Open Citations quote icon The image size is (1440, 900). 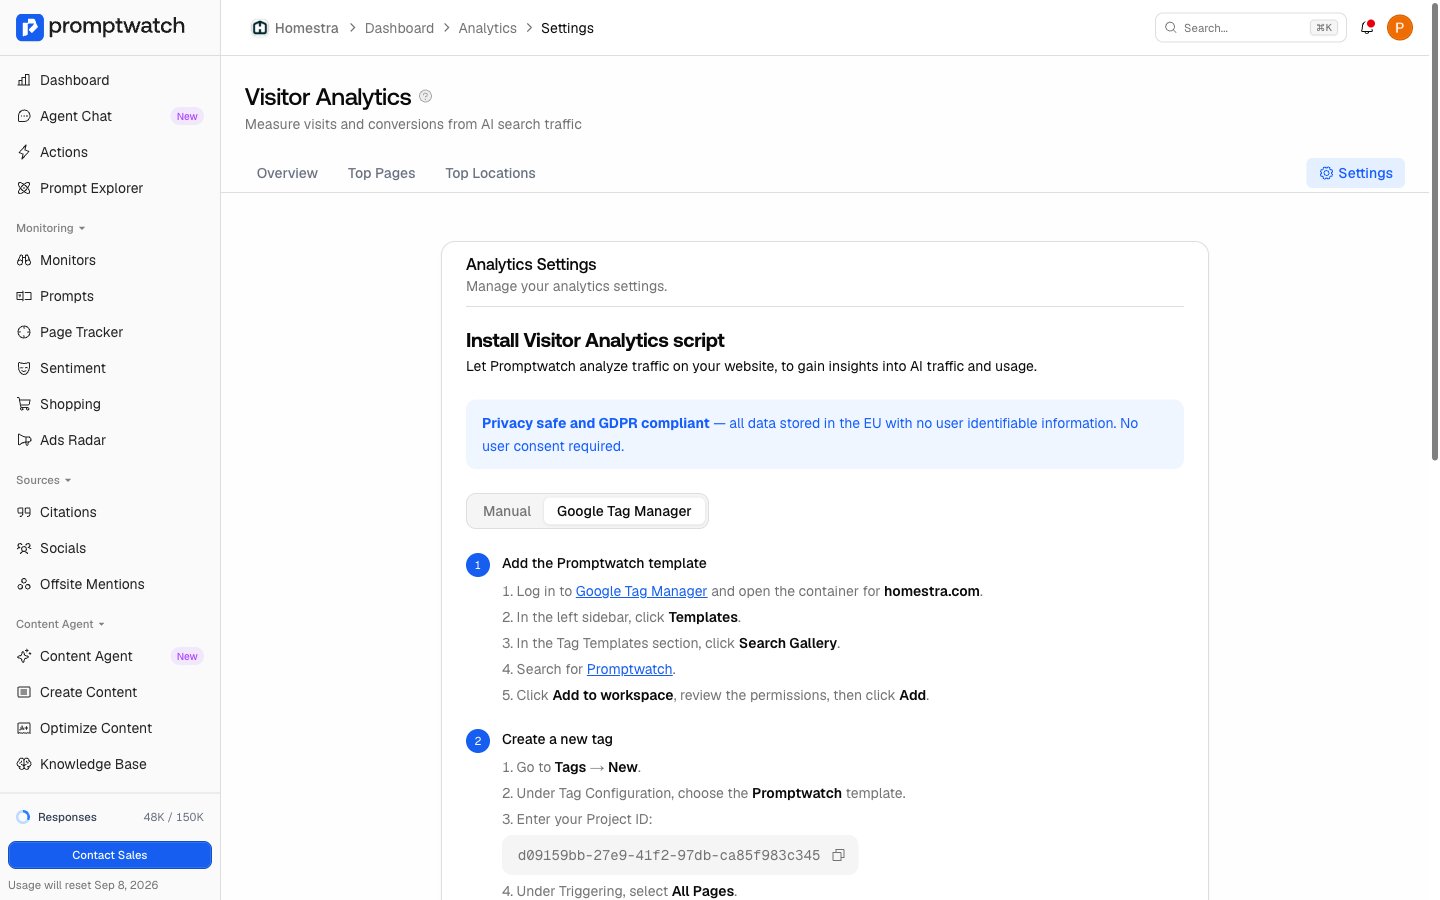coord(24,512)
